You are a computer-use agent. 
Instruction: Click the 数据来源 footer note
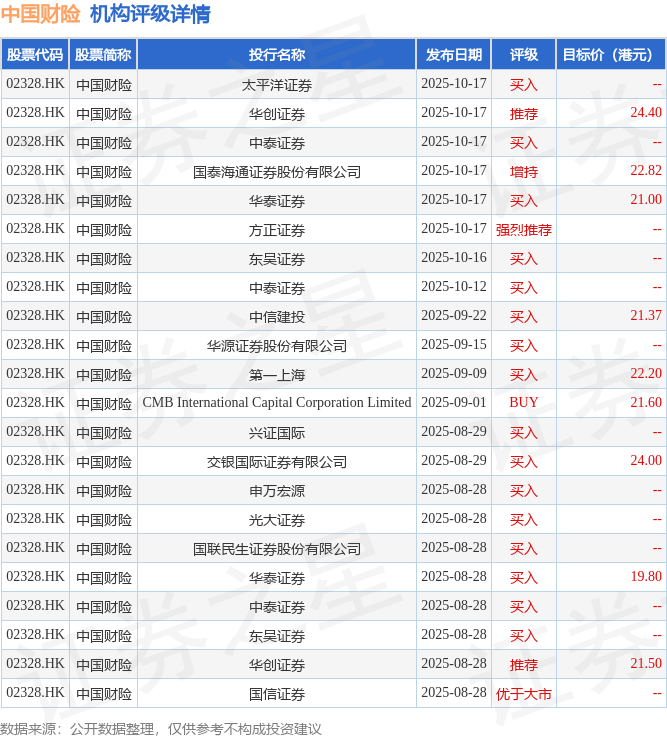coord(161,729)
